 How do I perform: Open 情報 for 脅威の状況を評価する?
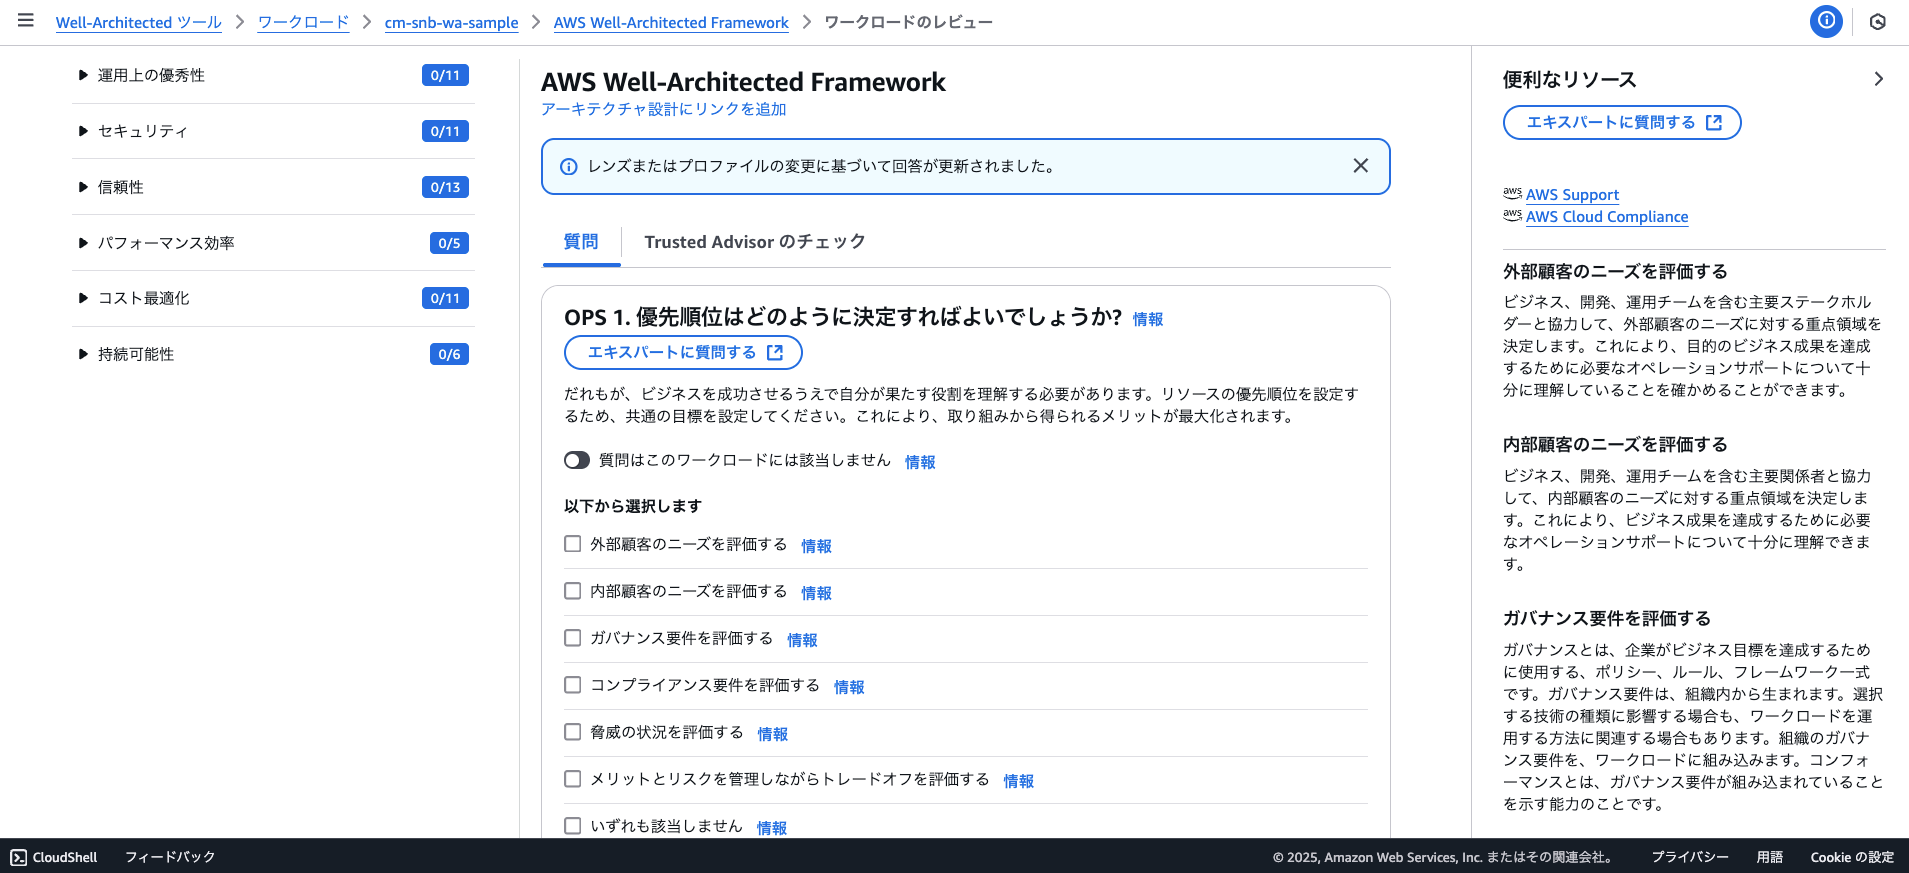click(772, 734)
